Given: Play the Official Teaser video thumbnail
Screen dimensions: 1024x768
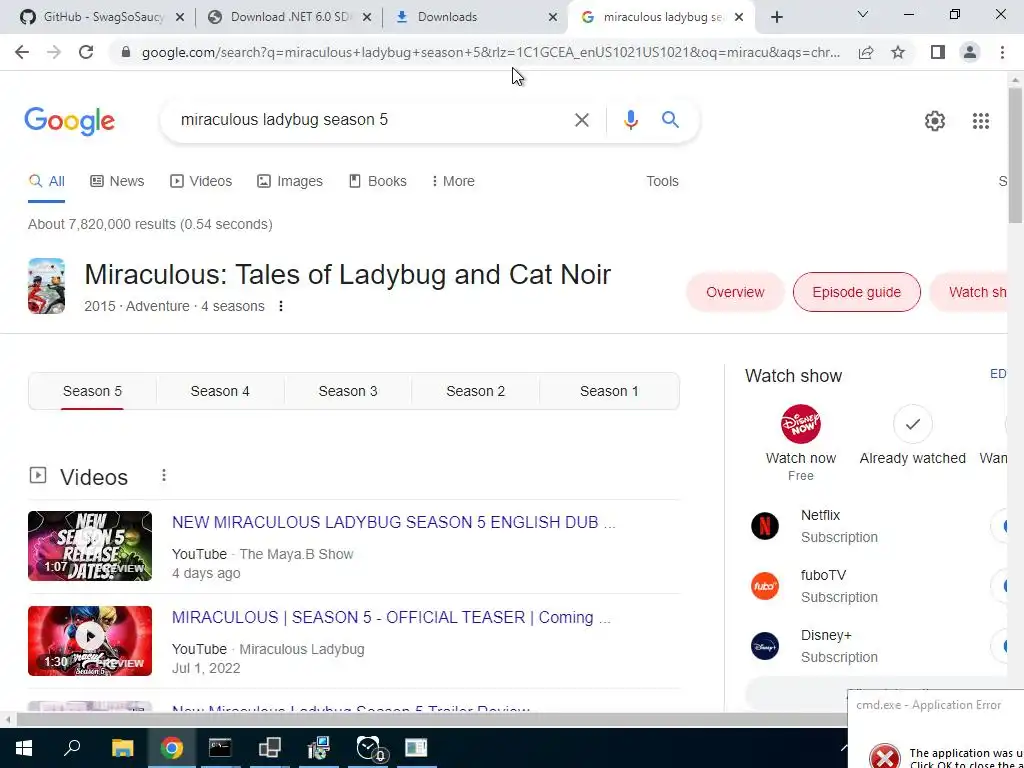Looking at the screenshot, I should tap(90, 641).
